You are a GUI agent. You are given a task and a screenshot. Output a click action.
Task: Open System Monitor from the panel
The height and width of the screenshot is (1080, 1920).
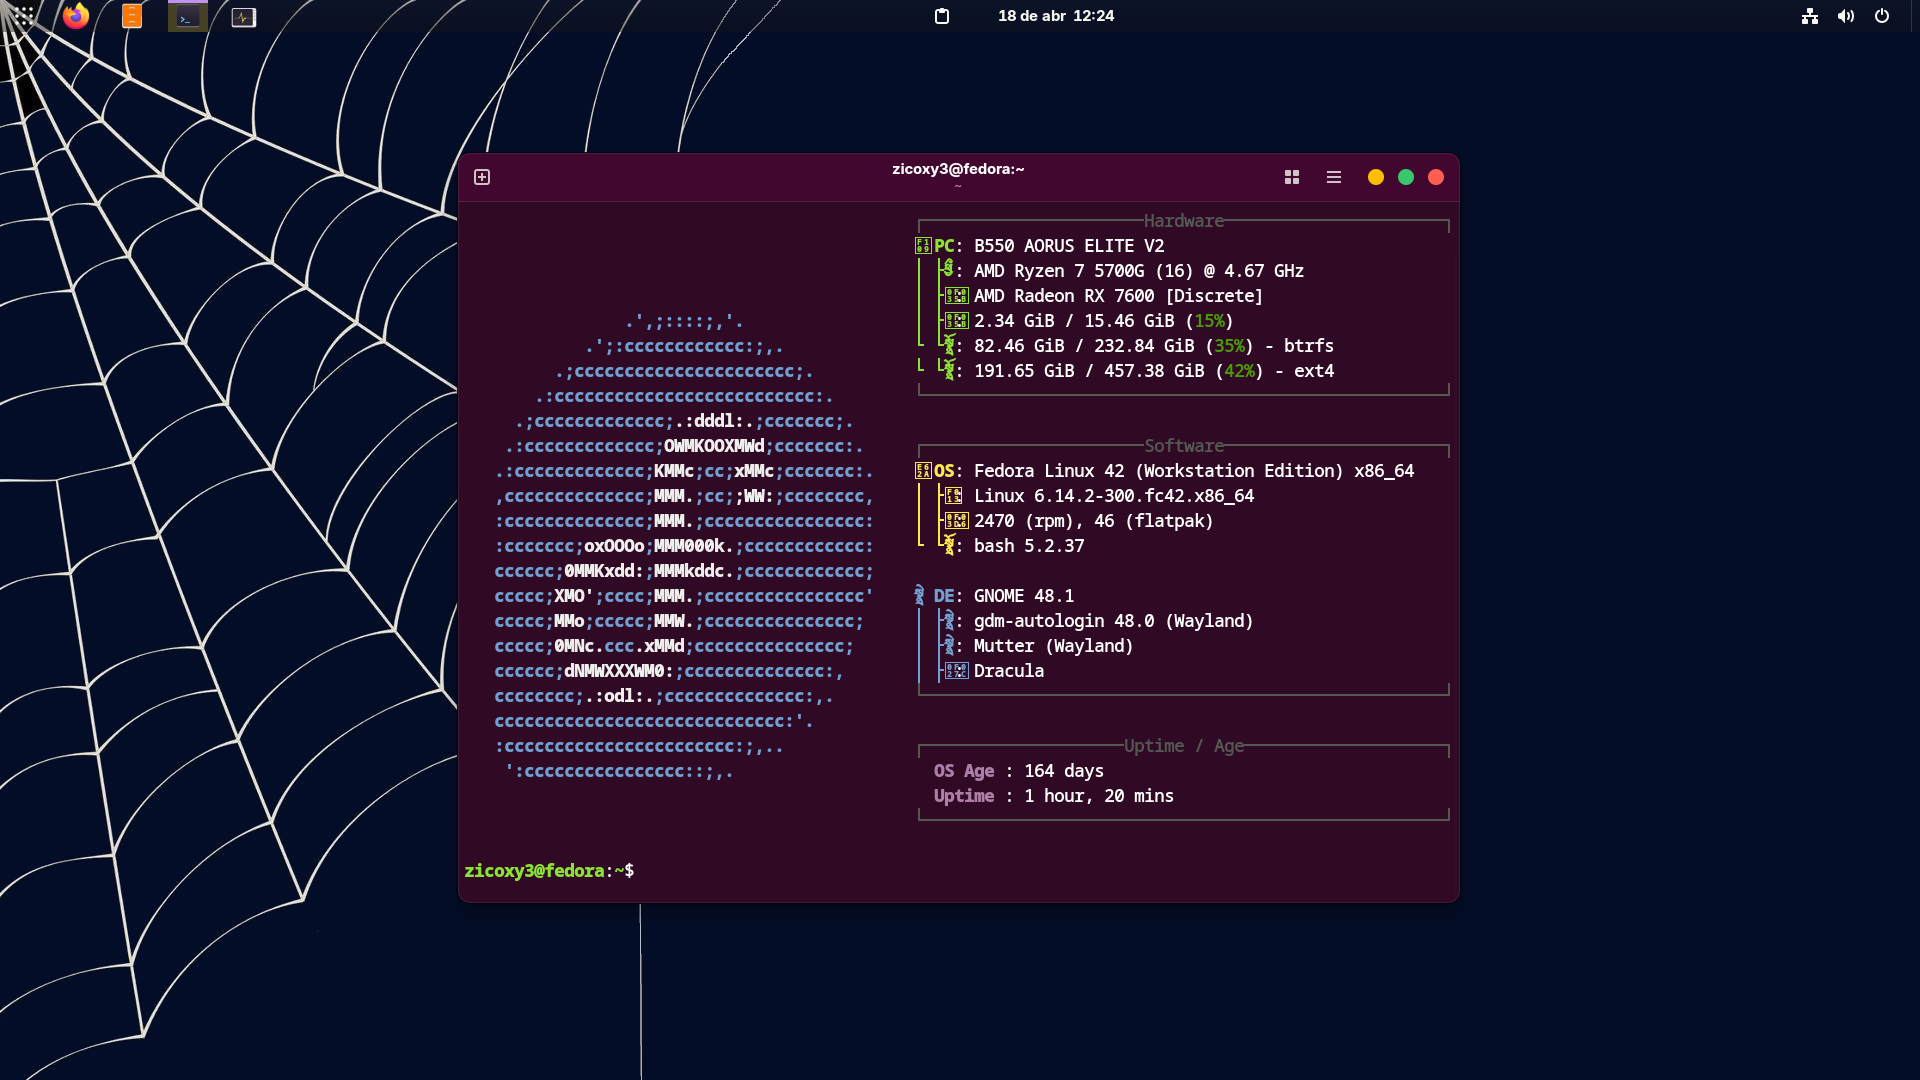[x=244, y=17]
